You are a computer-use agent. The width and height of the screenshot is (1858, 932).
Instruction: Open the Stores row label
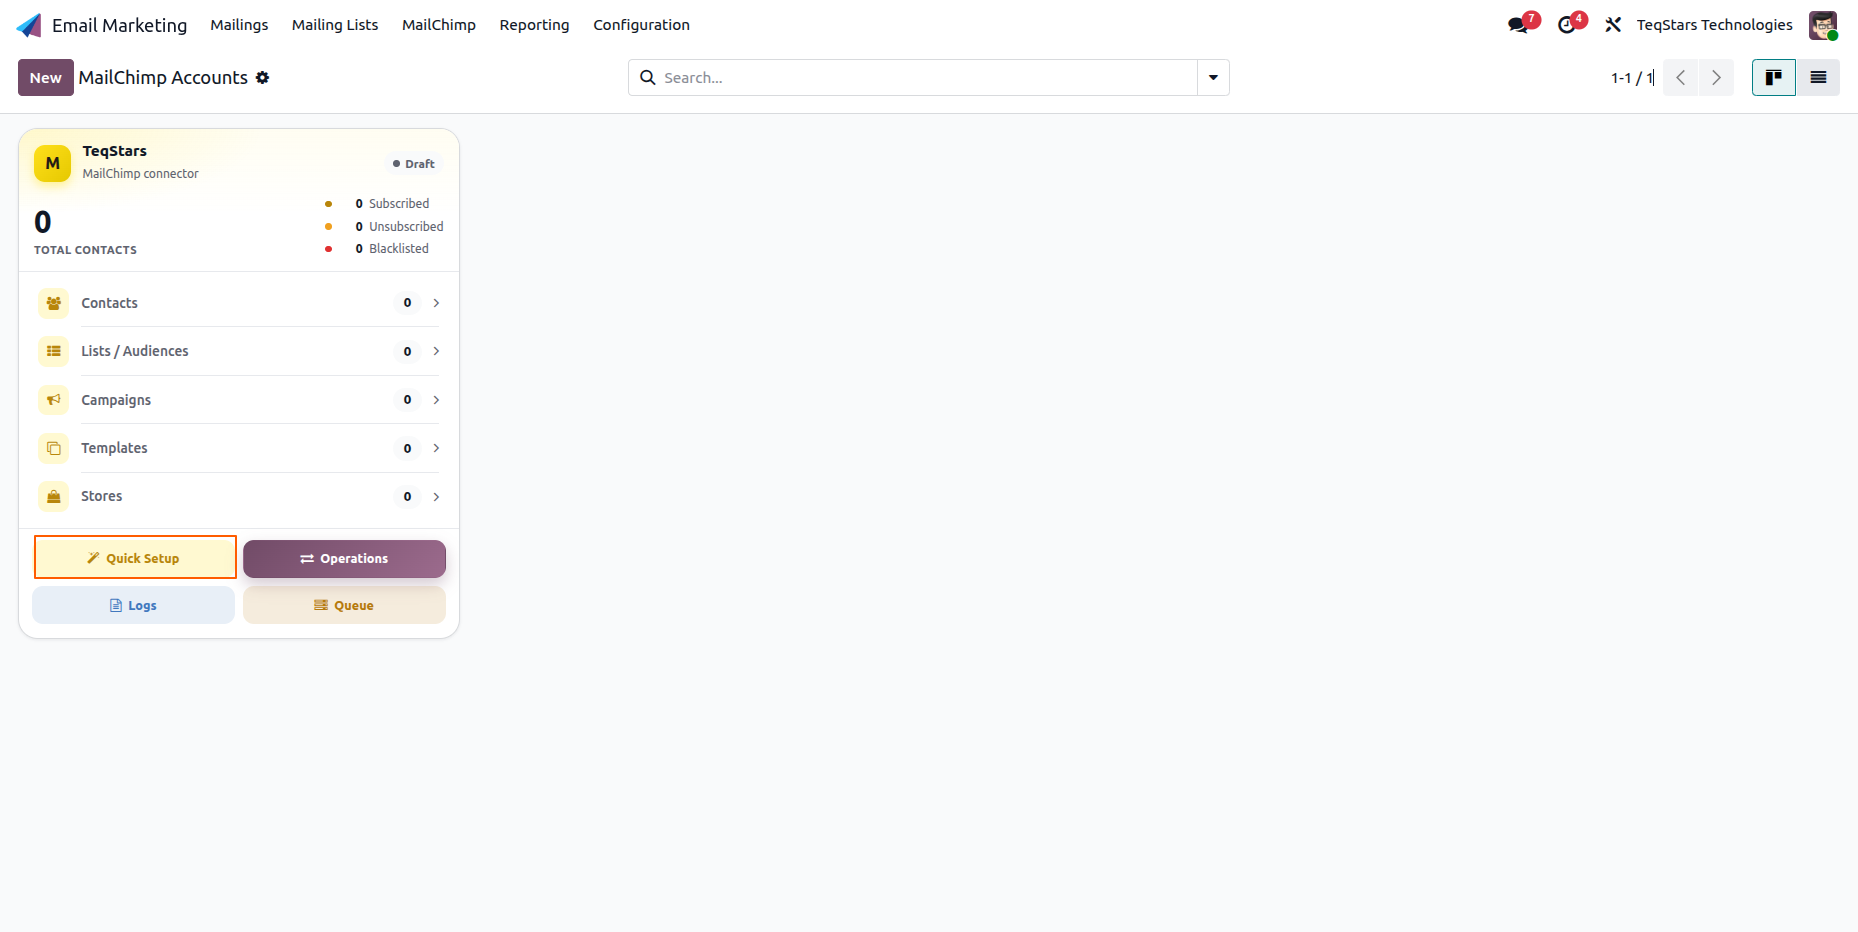pyautogui.click(x=101, y=496)
